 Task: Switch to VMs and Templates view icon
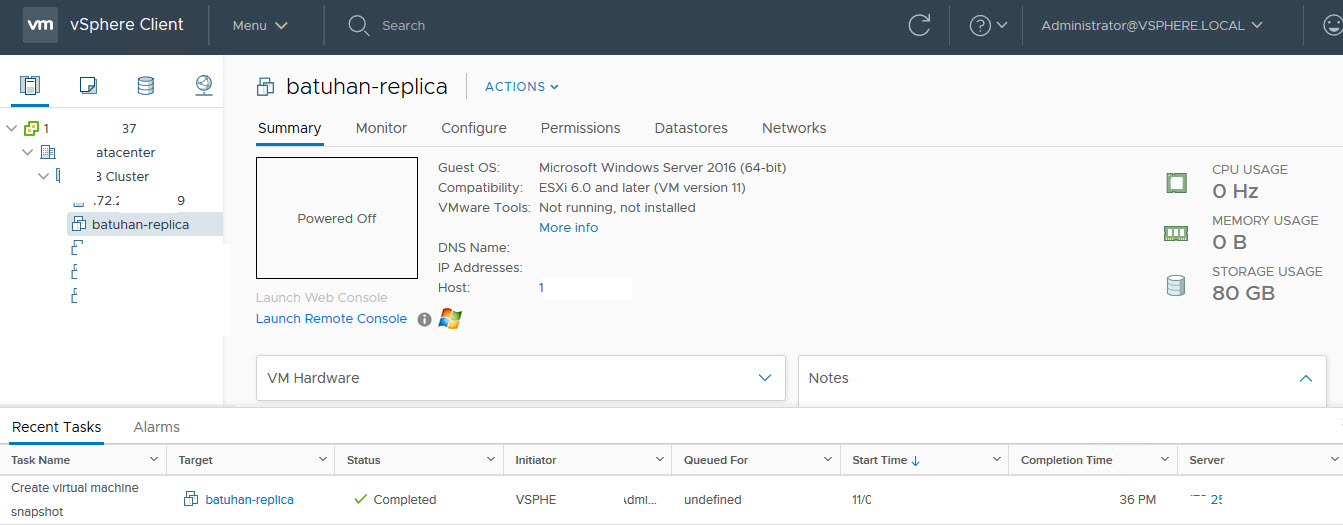(x=88, y=86)
